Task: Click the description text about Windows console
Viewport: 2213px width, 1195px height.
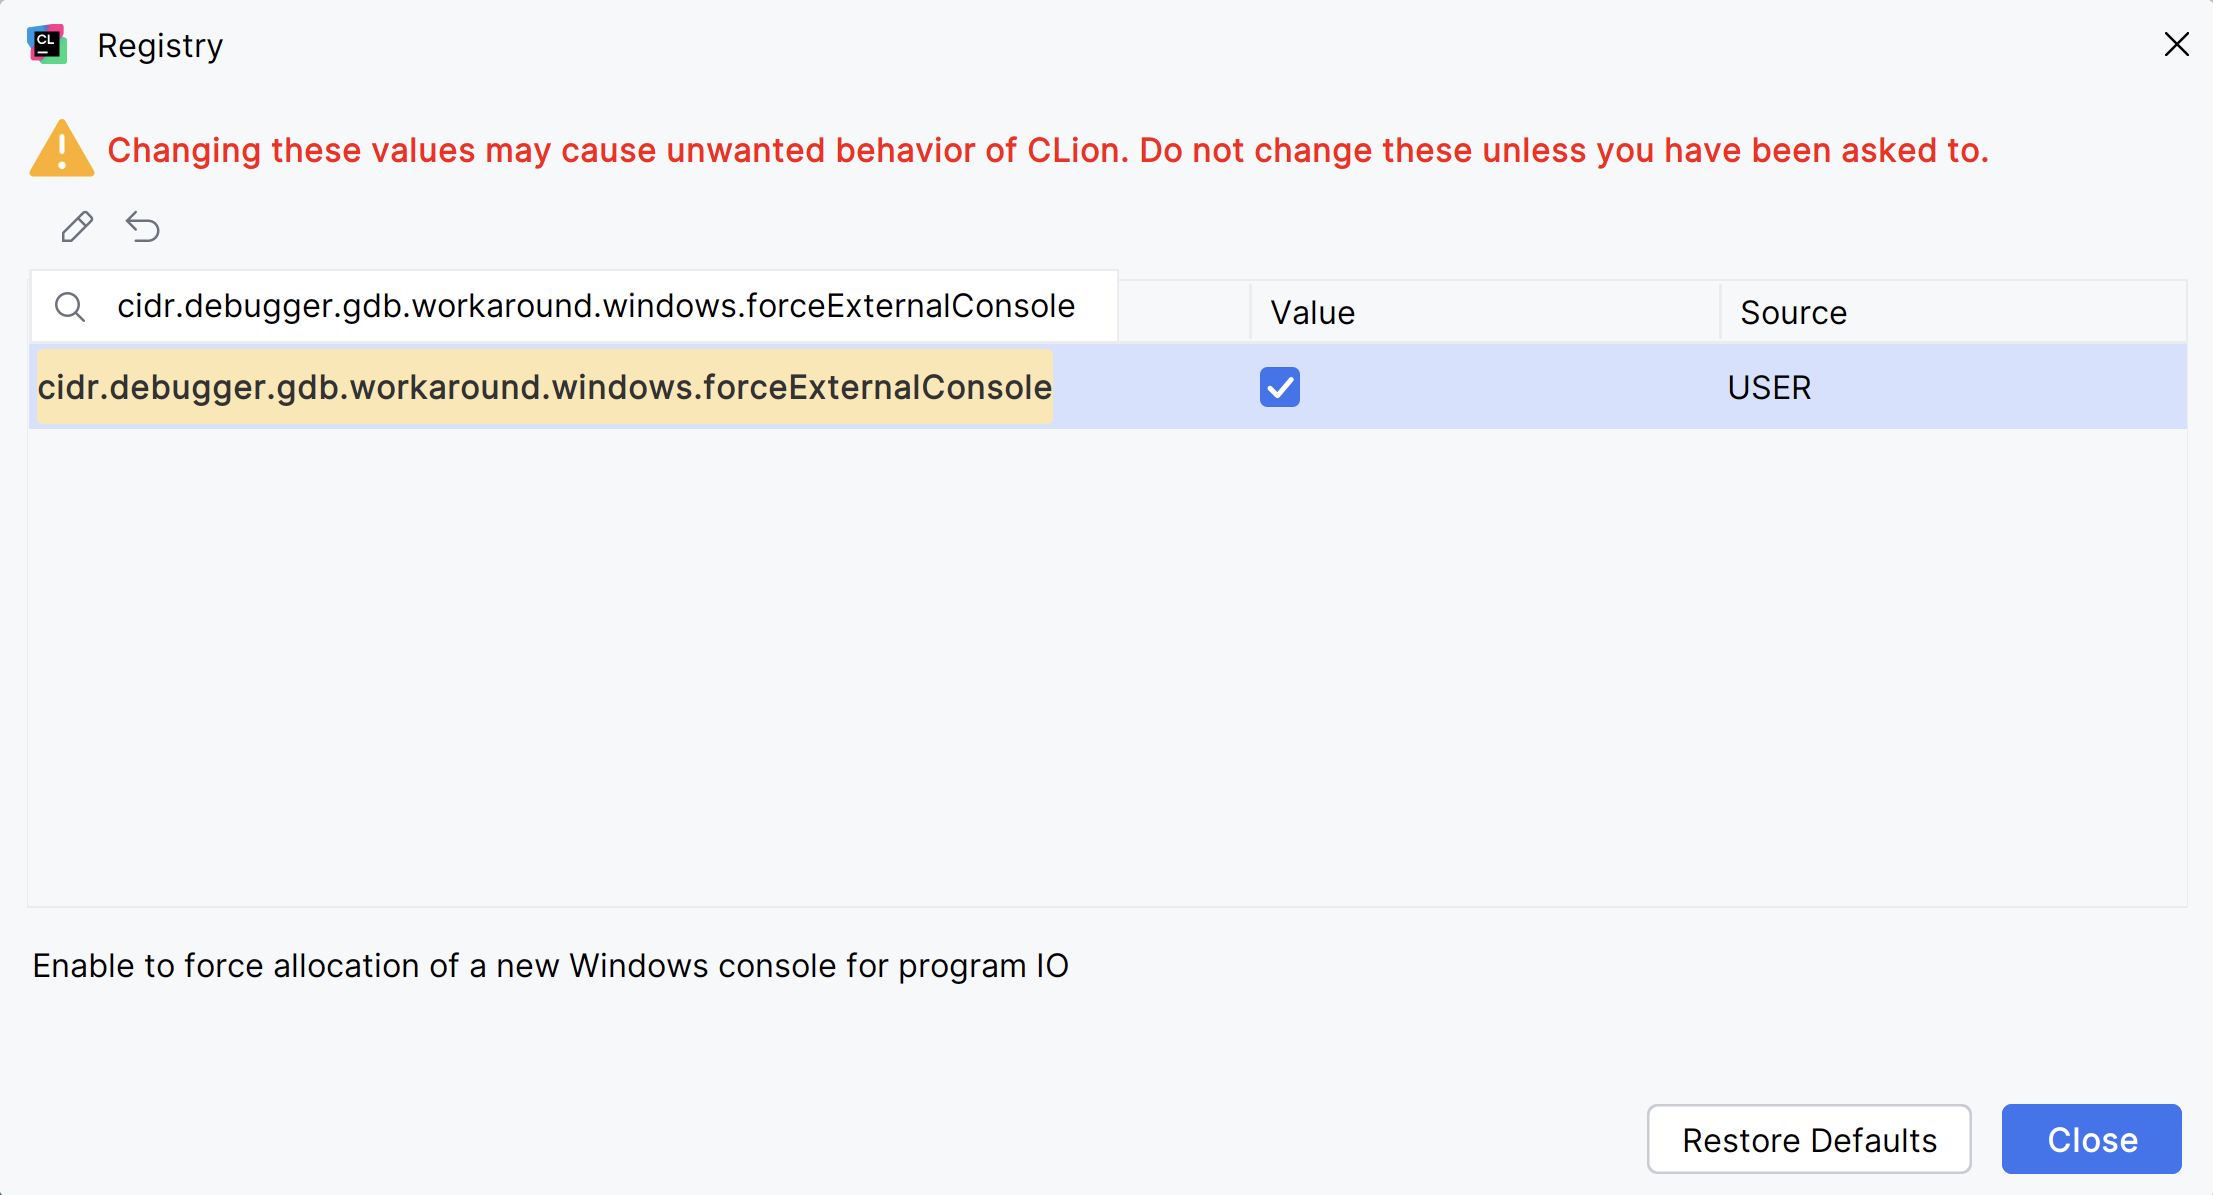Action: pyautogui.click(x=550, y=965)
